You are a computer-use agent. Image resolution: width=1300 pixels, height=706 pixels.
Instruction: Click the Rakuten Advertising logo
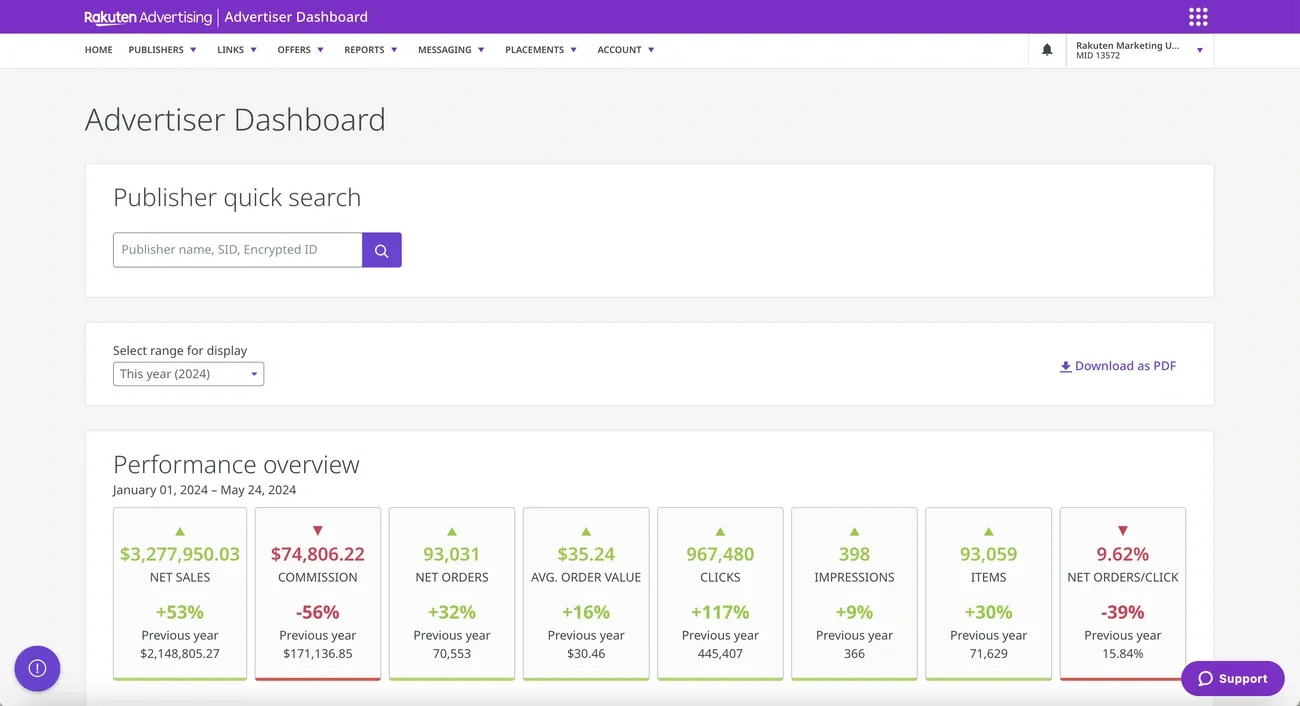(147, 16)
